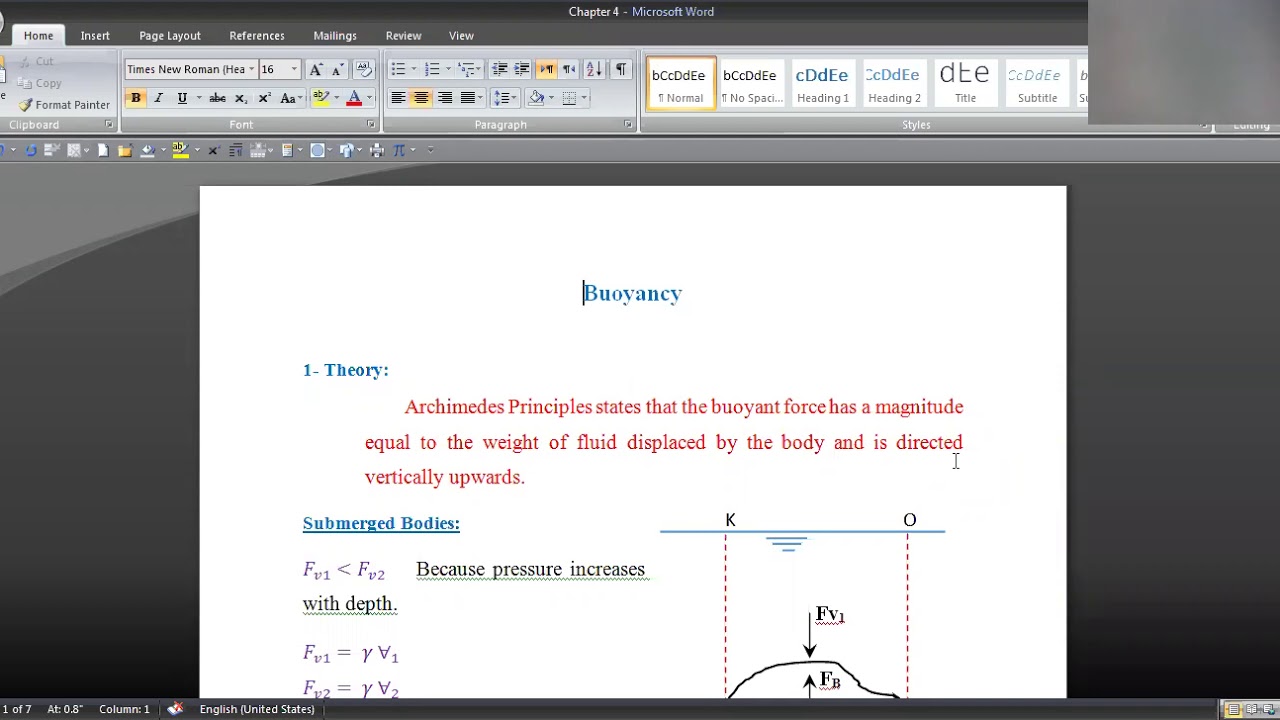Expand Clipboard pane launcher
Image resolution: width=1280 pixels, height=720 pixels.
coord(109,125)
